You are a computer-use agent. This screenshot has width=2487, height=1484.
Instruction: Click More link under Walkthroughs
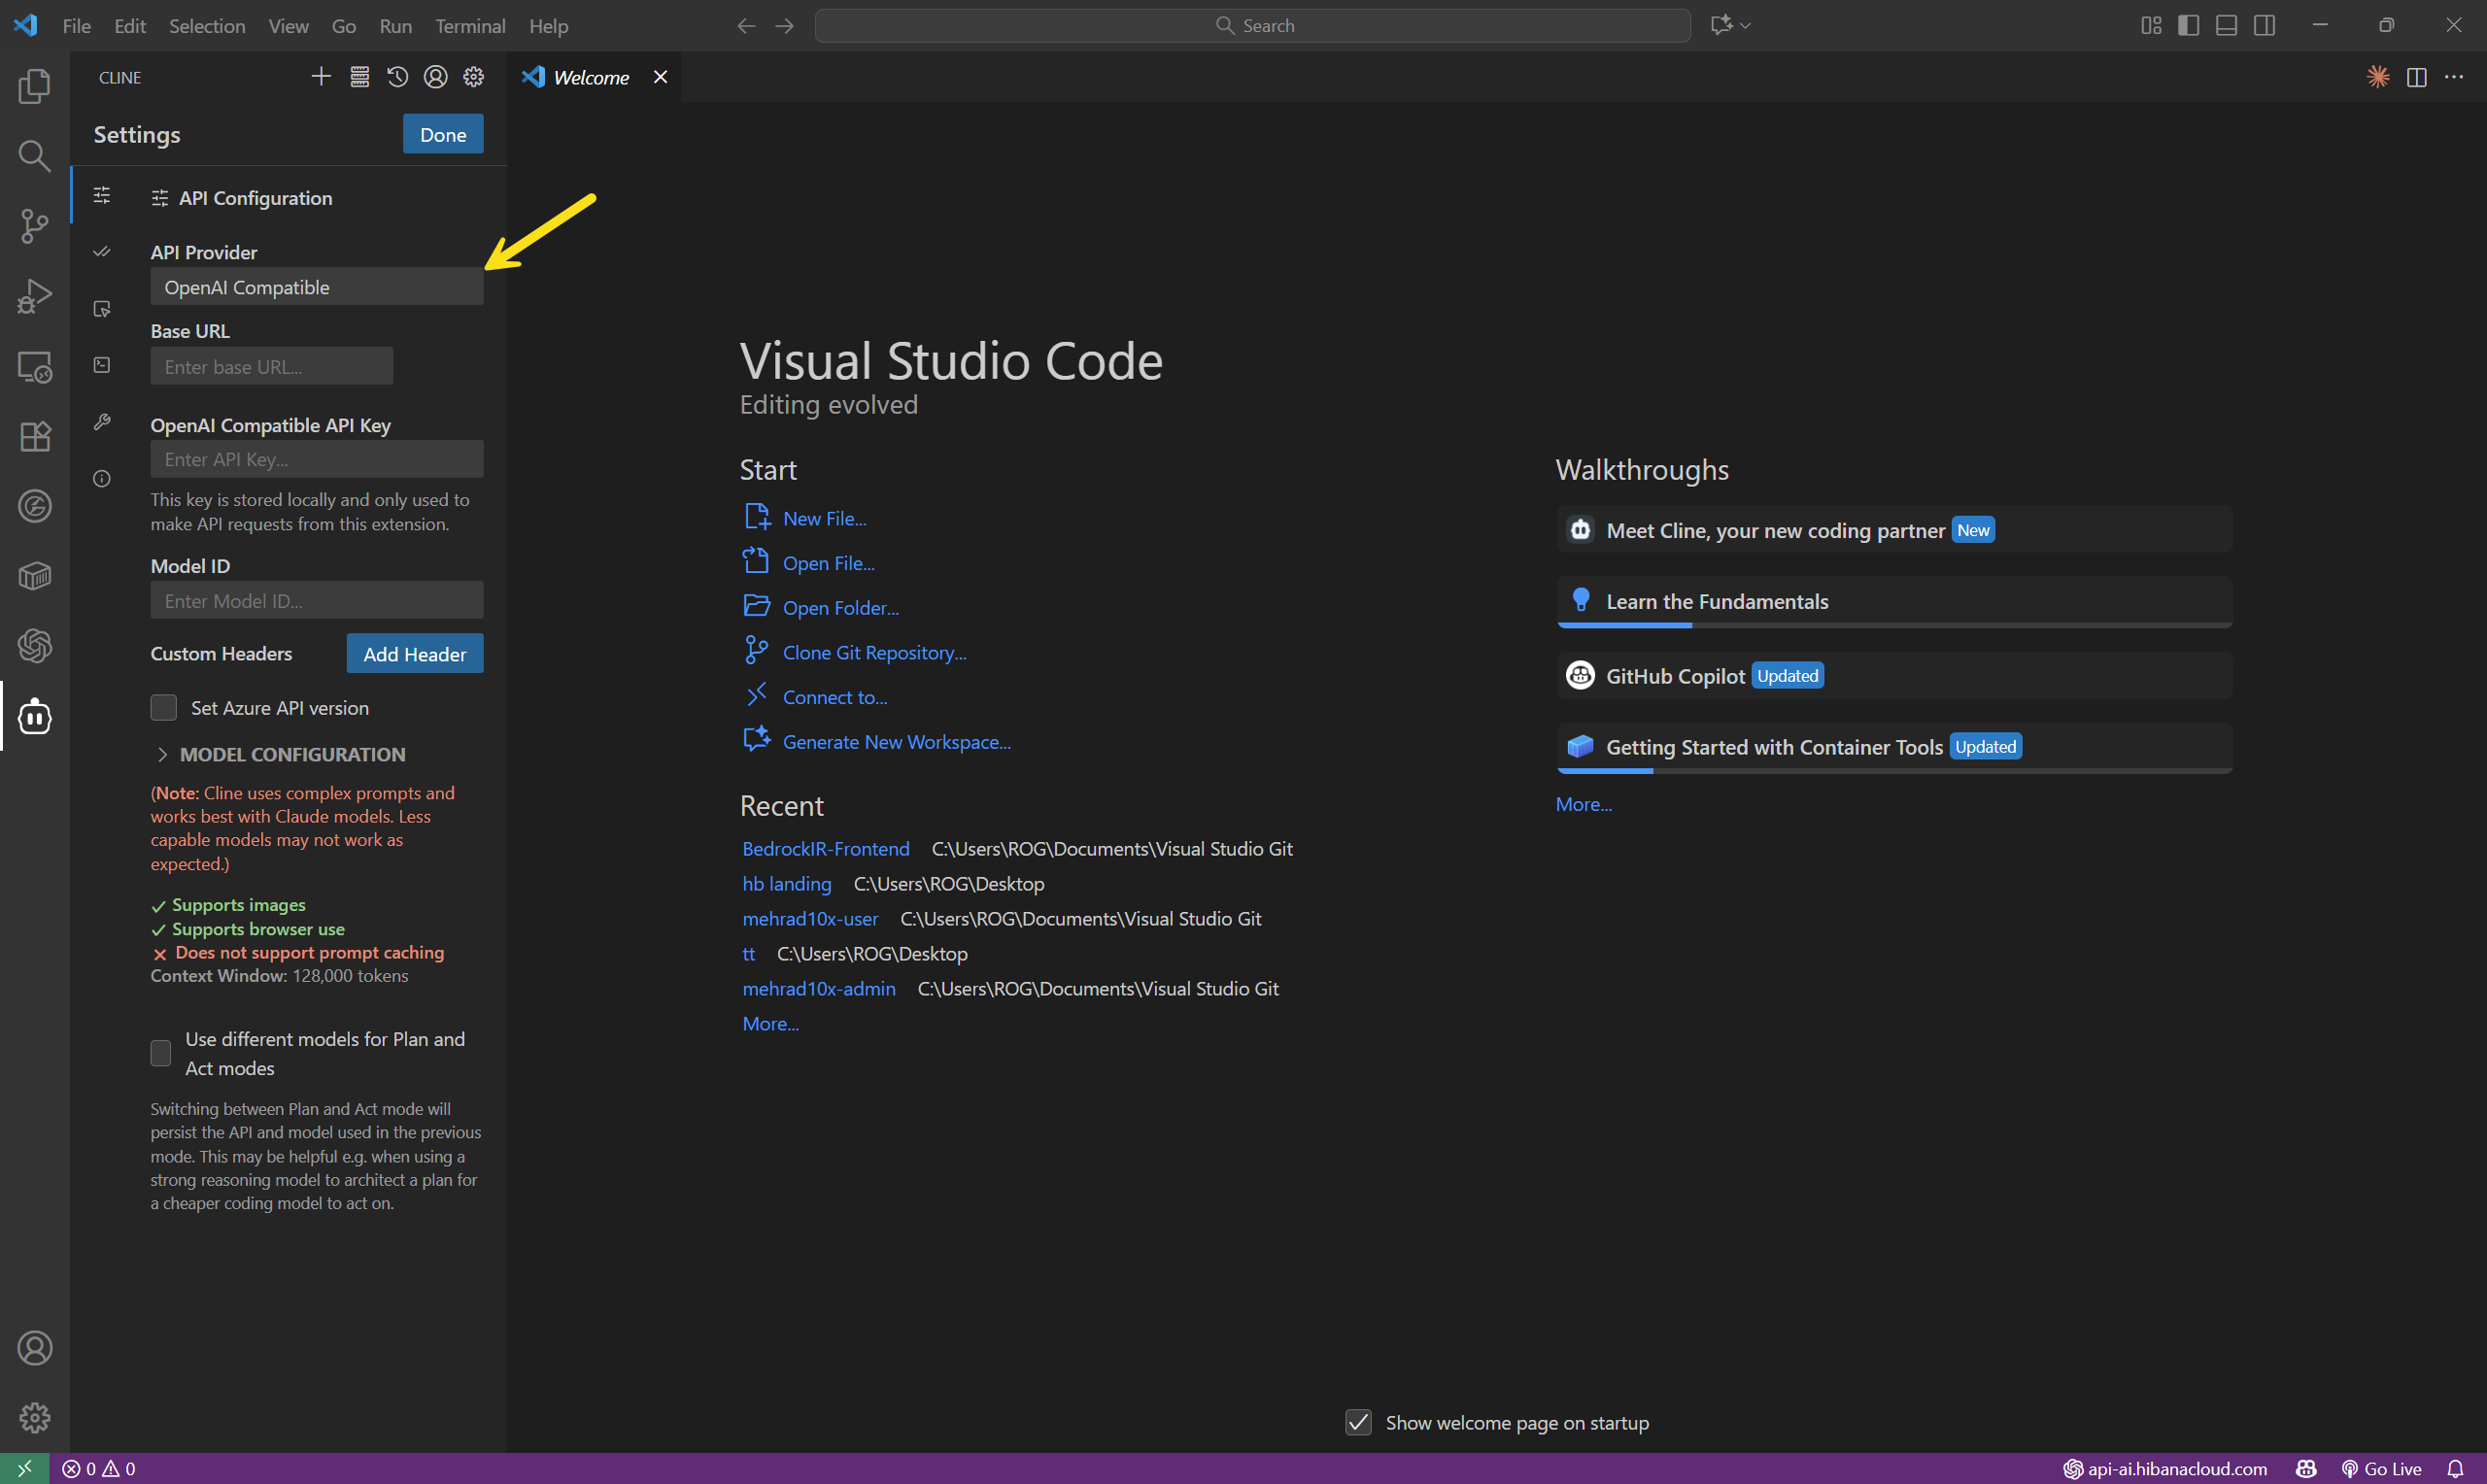point(1583,804)
